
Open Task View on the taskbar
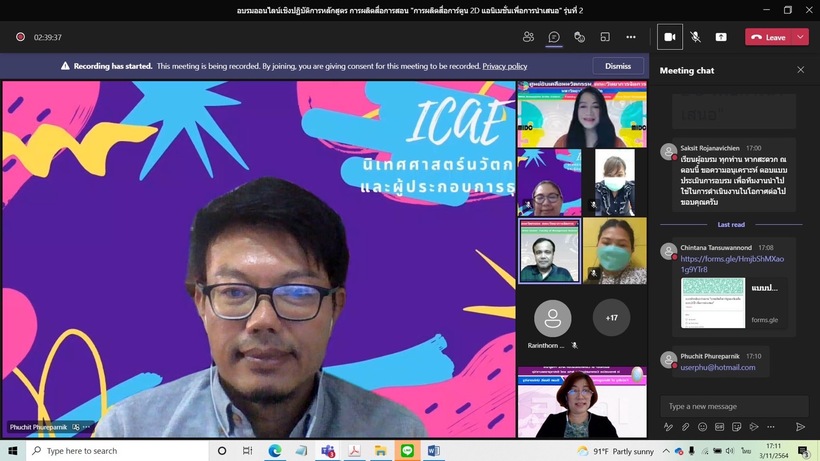pyautogui.click(x=247, y=451)
